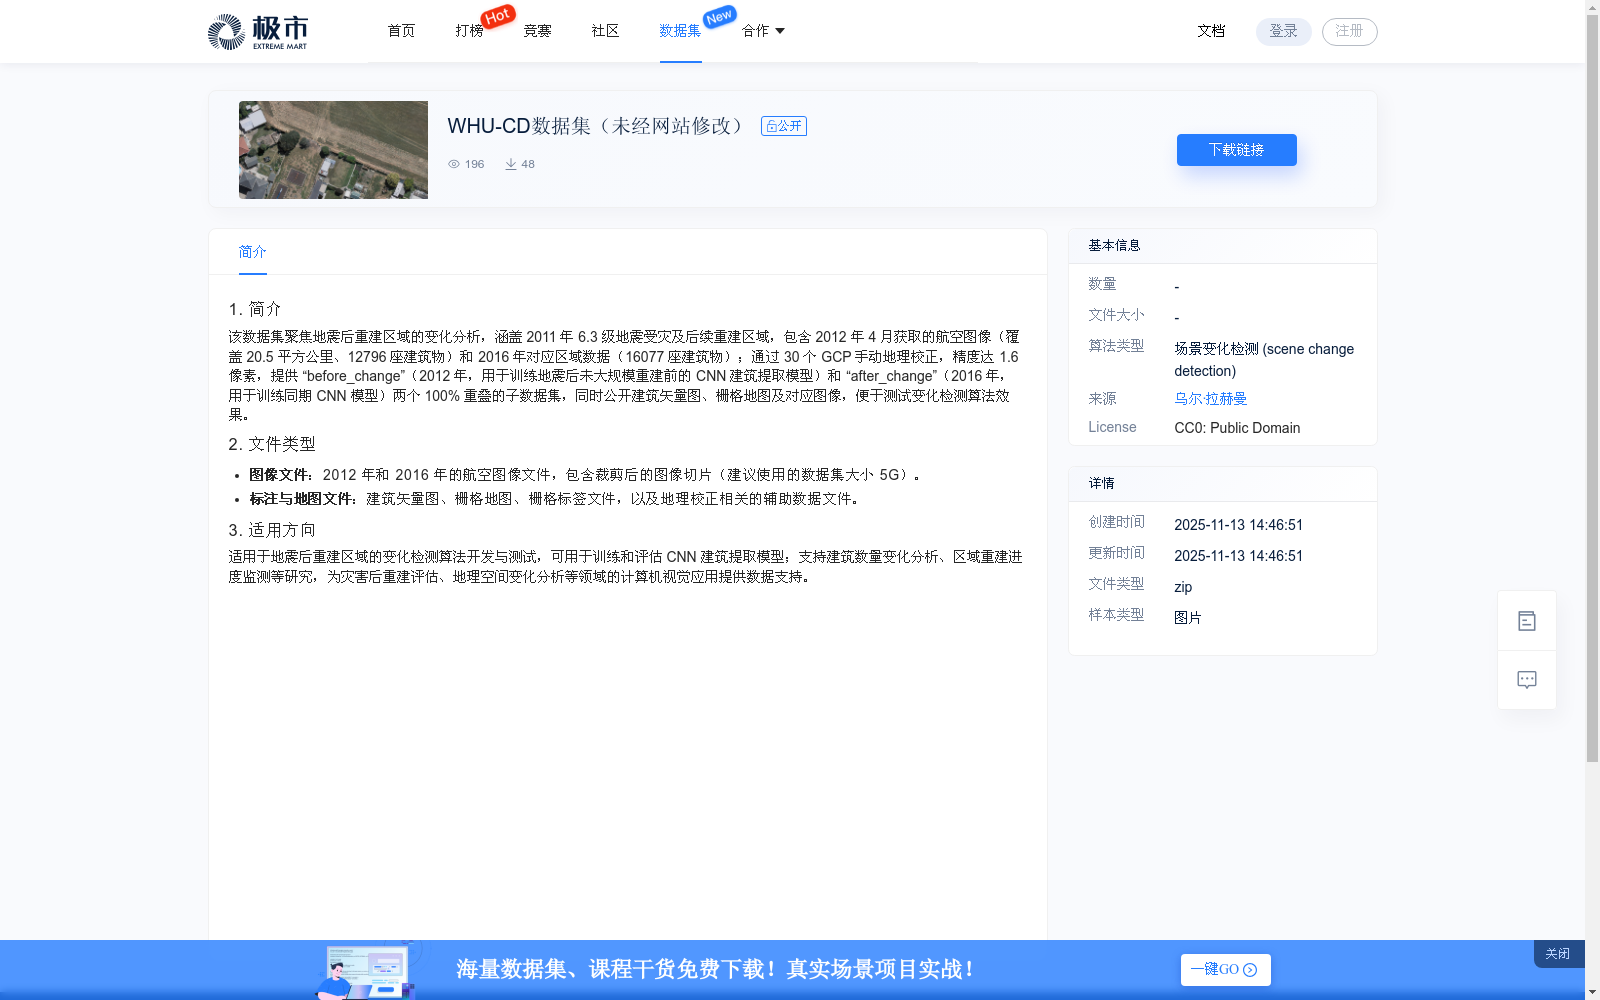Click the 登录 login button

pyautogui.click(x=1284, y=31)
